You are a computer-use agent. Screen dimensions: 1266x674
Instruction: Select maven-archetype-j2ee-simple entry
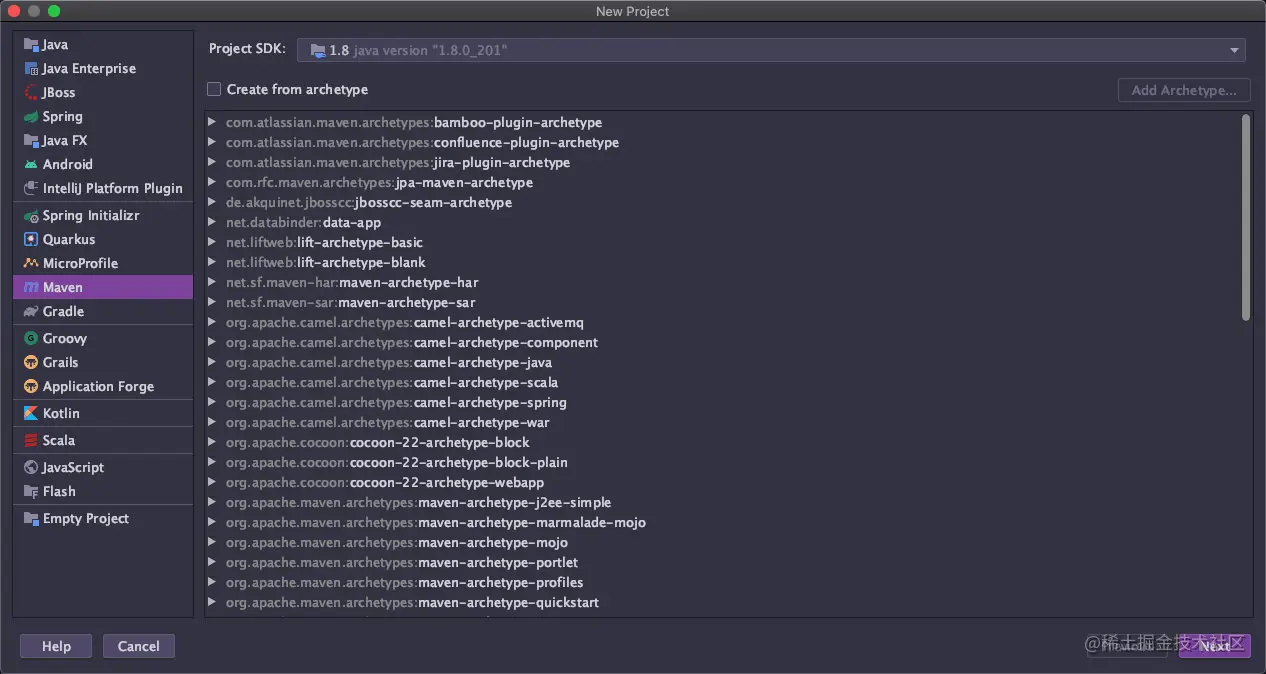tap(419, 502)
